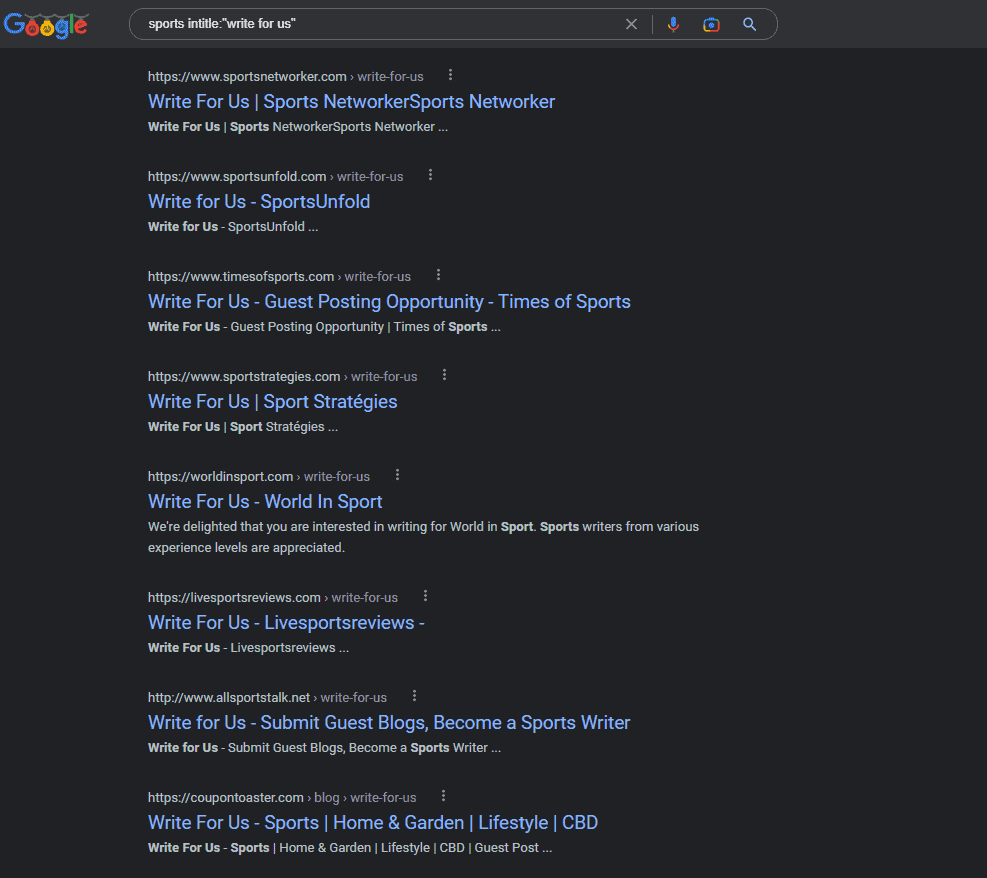The width and height of the screenshot is (987, 878).
Task: Open options menu for worldinsport.com result
Action: pyautogui.click(x=397, y=475)
